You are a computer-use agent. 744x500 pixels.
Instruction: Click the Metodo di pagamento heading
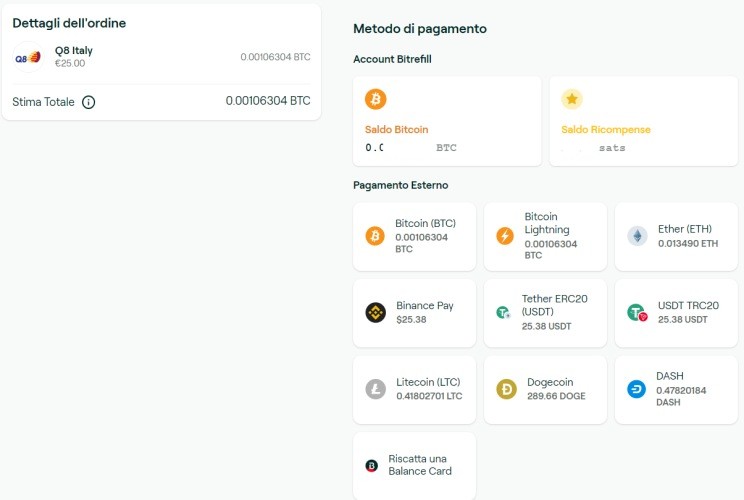tap(420, 28)
